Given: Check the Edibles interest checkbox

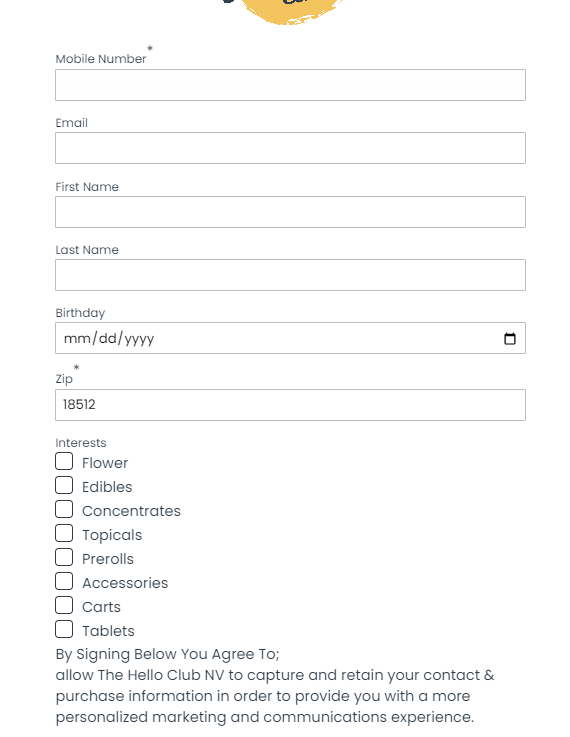Looking at the screenshot, I should tap(64, 485).
